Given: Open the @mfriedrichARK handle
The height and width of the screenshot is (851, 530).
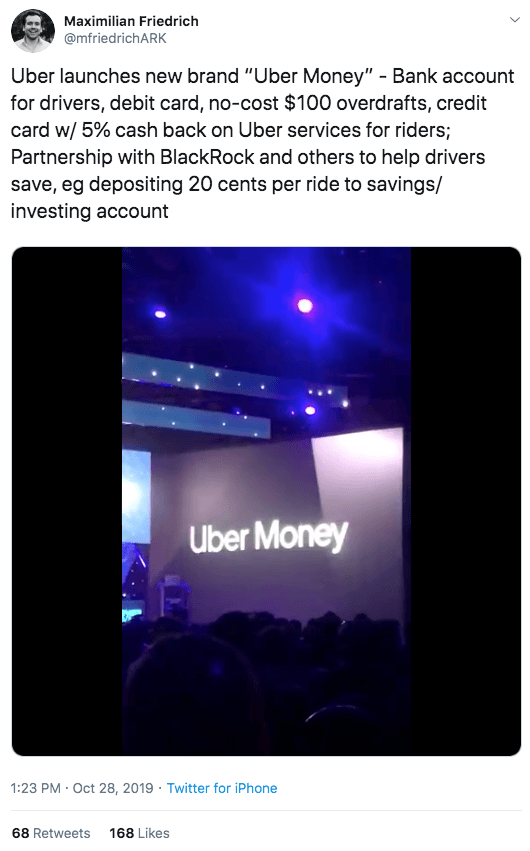Looking at the screenshot, I should pos(115,39).
